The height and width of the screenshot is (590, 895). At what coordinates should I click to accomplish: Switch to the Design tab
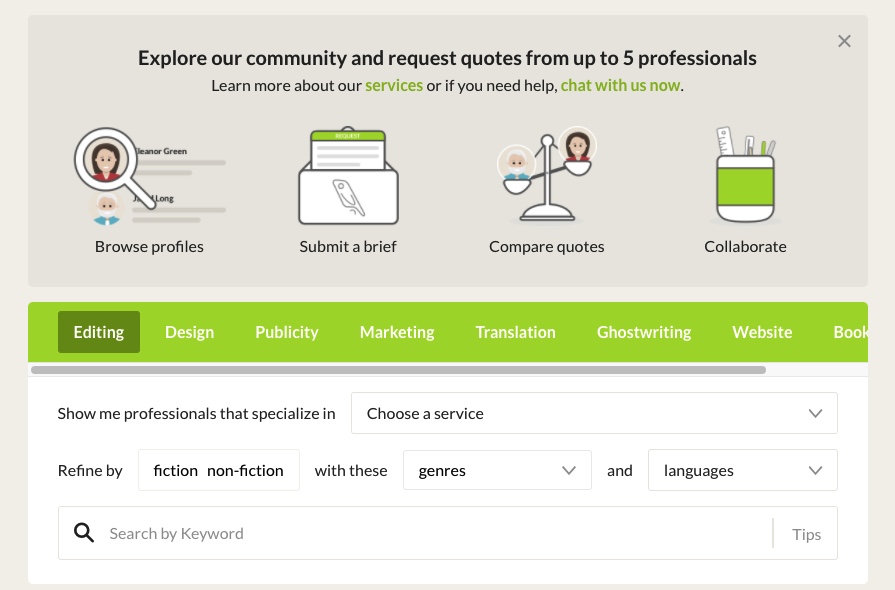pyautogui.click(x=189, y=332)
